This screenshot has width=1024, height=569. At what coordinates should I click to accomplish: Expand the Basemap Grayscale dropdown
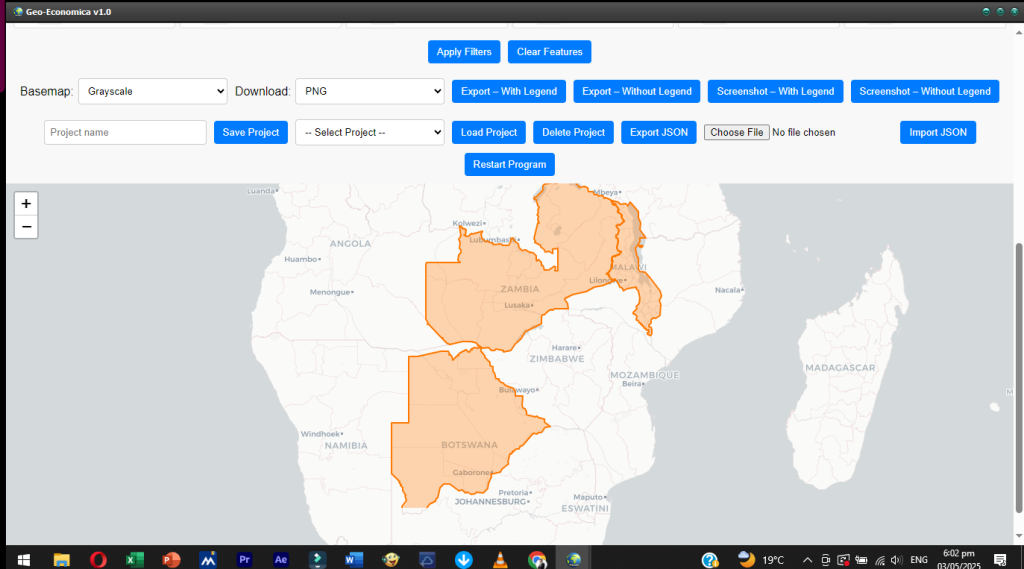point(153,91)
